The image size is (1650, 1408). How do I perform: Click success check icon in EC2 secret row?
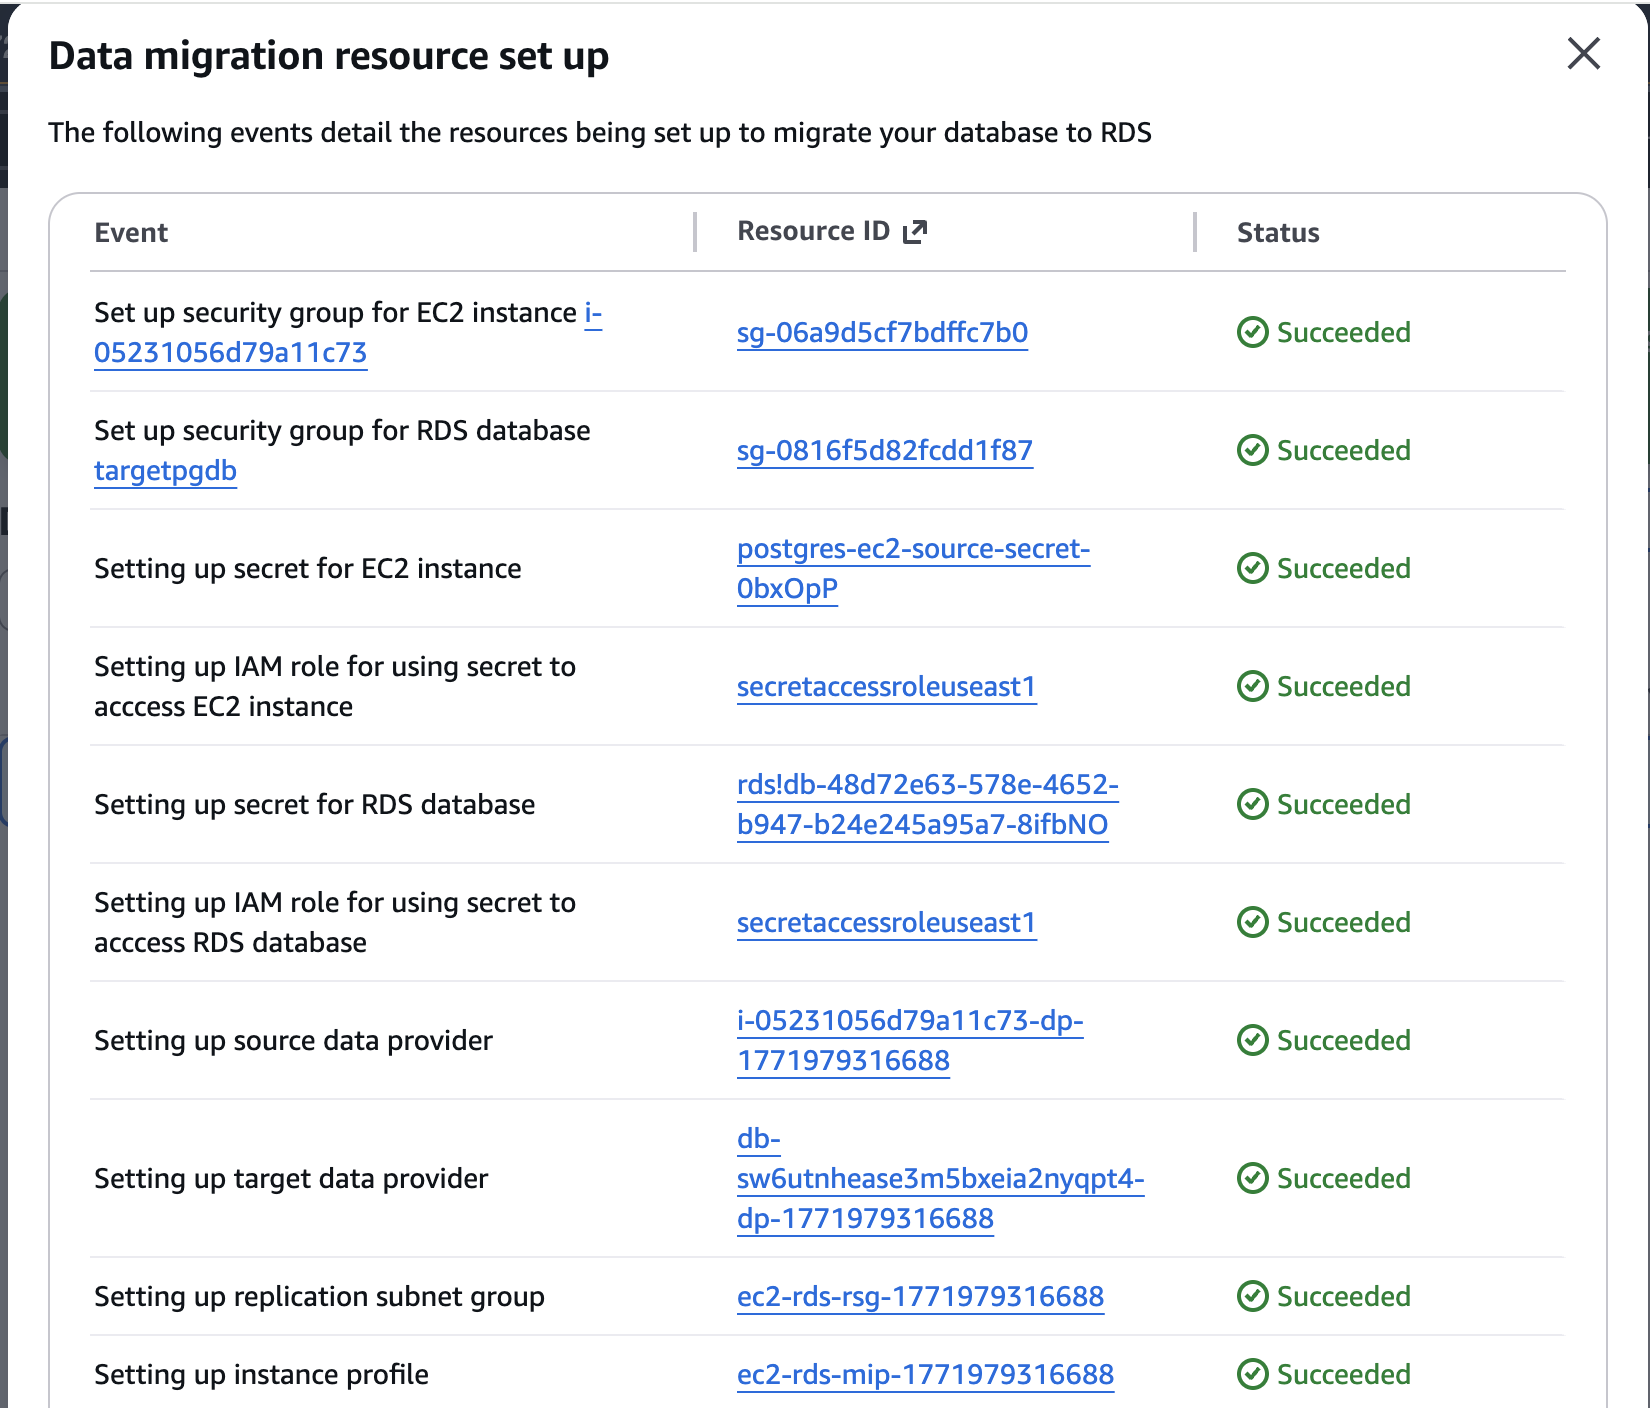1252,568
